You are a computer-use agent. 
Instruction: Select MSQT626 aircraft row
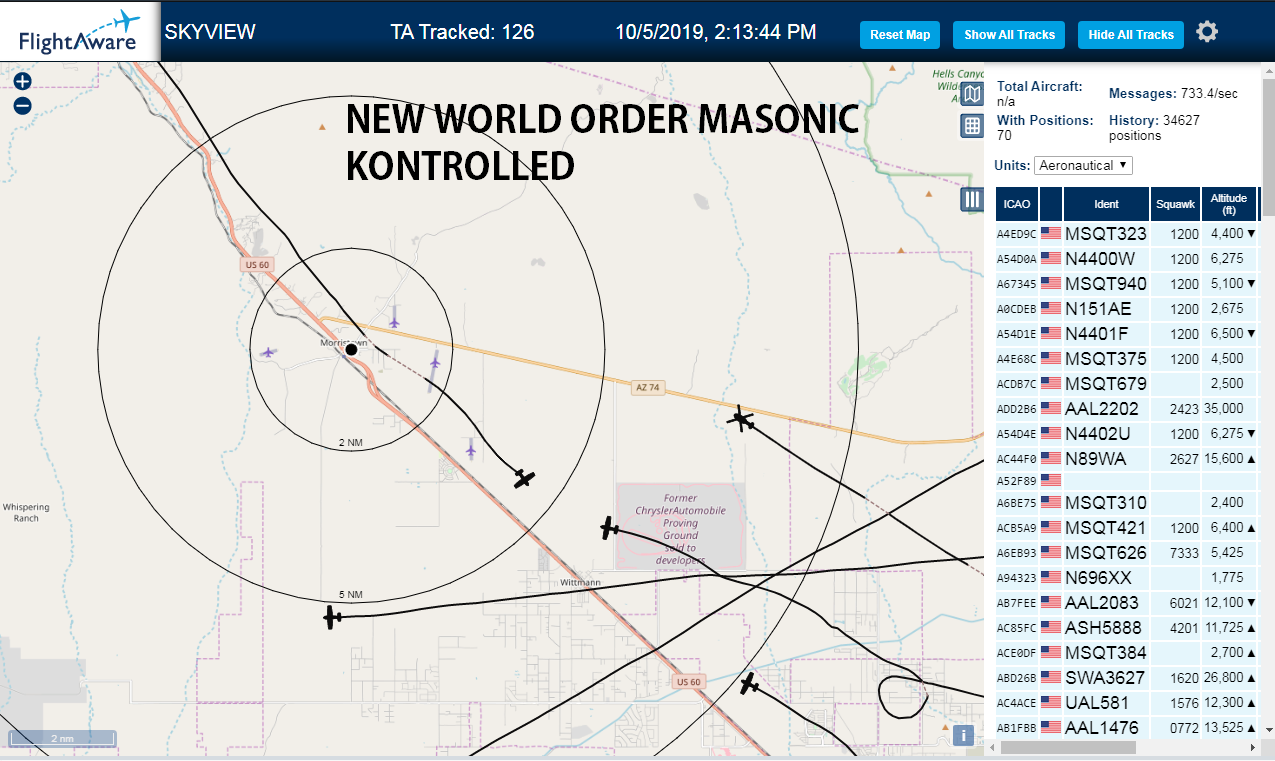tap(1126, 552)
